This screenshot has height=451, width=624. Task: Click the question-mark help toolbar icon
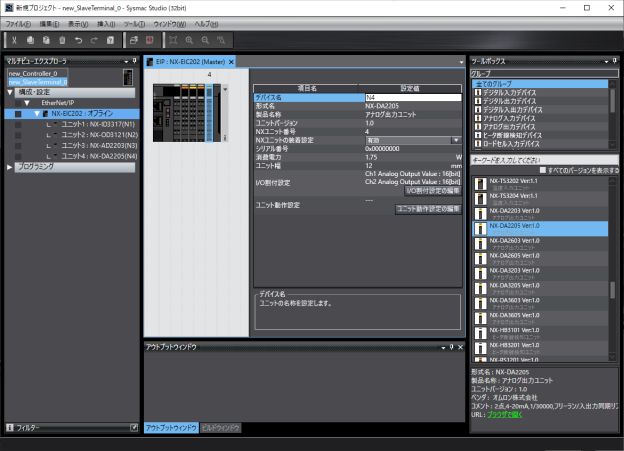[110, 40]
